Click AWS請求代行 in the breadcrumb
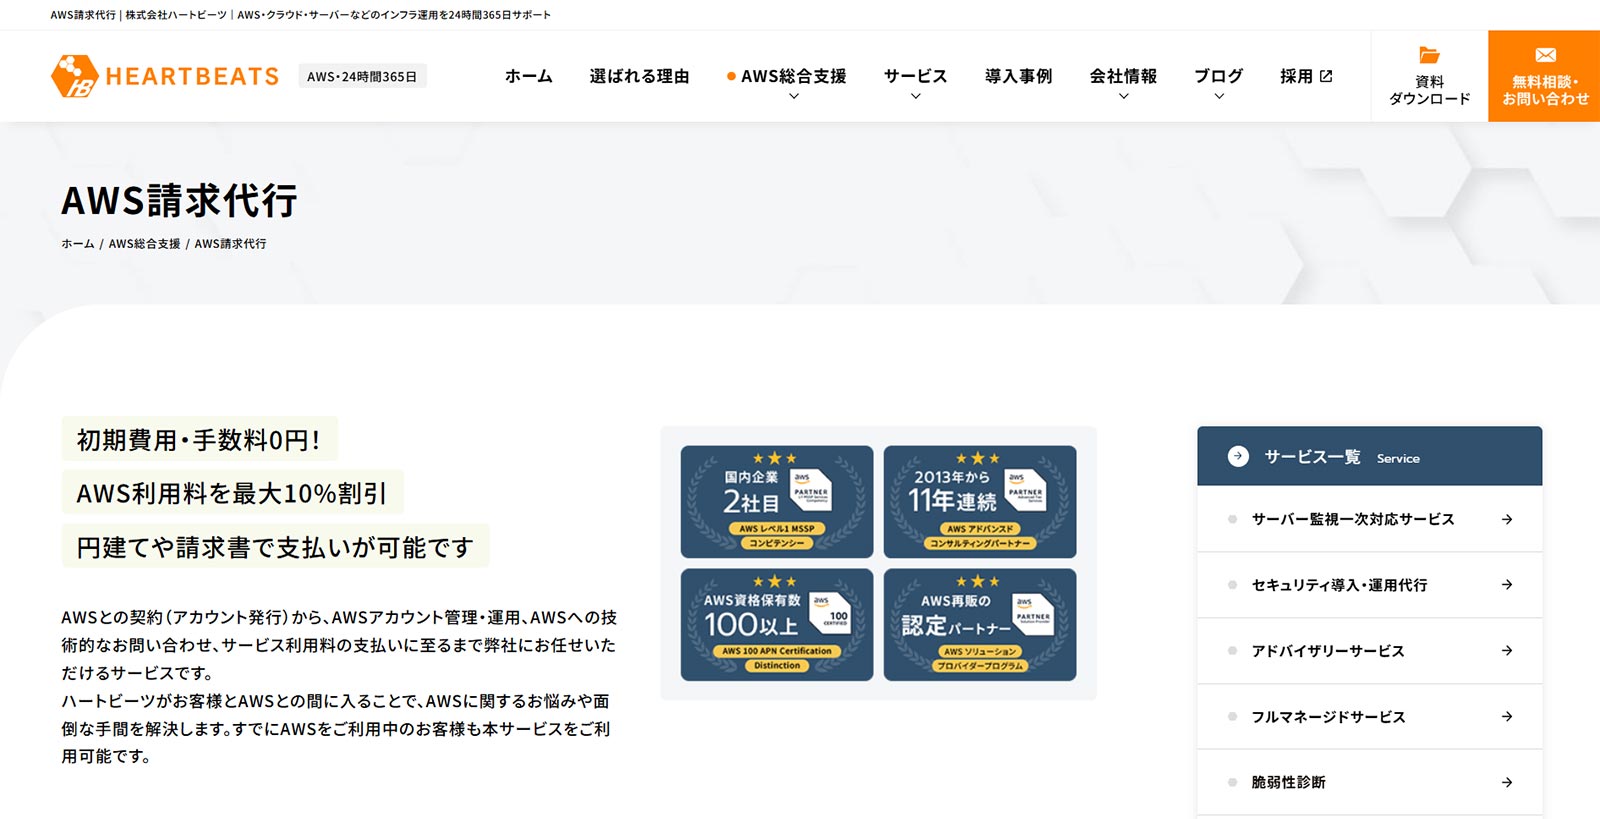This screenshot has width=1600, height=819. [x=230, y=244]
